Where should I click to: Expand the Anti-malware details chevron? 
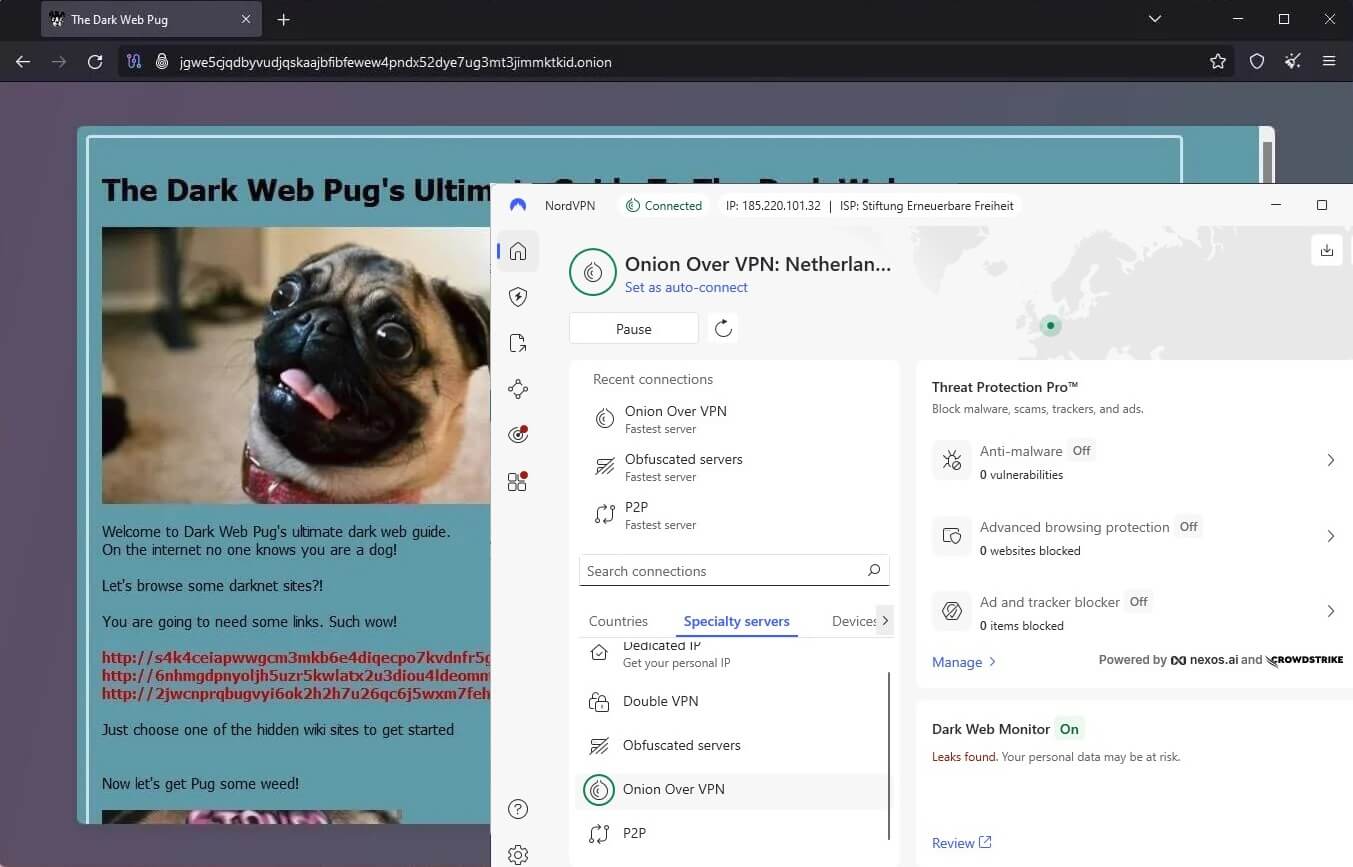point(1330,460)
